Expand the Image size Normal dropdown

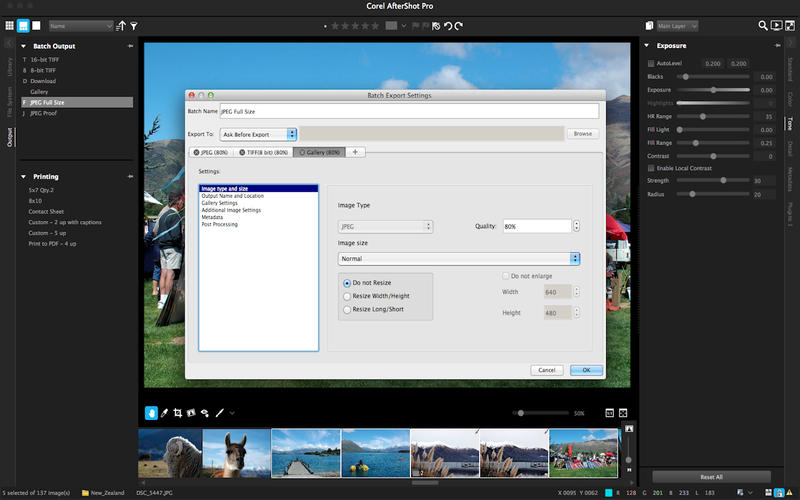(460, 258)
